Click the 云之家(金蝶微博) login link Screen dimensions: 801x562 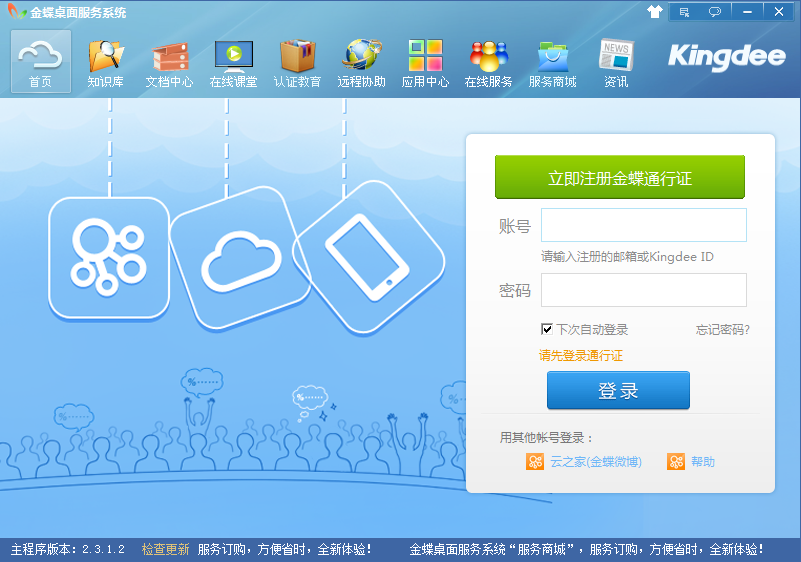point(596,462)
